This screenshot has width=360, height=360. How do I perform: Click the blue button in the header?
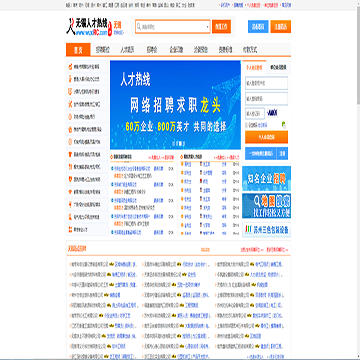(258, 27)
